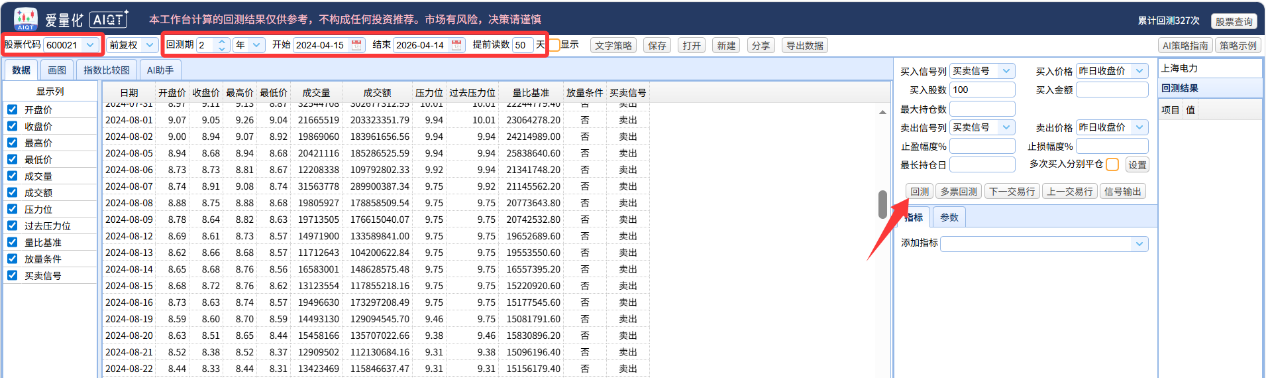Click the 新建 button
Screen dimensions: 1268x378
point(726,45)
